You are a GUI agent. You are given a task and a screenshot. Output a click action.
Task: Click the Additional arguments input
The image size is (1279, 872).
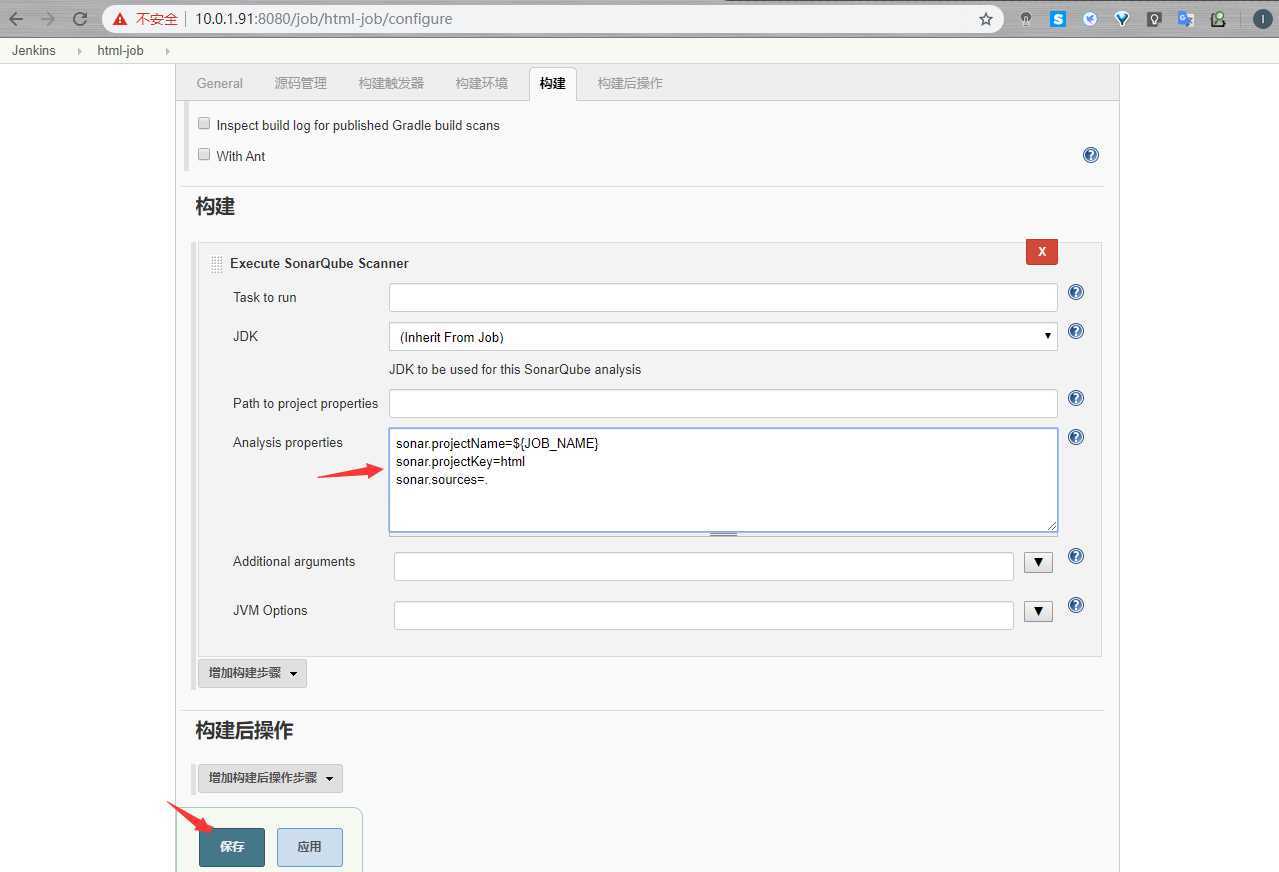point(704,566)
